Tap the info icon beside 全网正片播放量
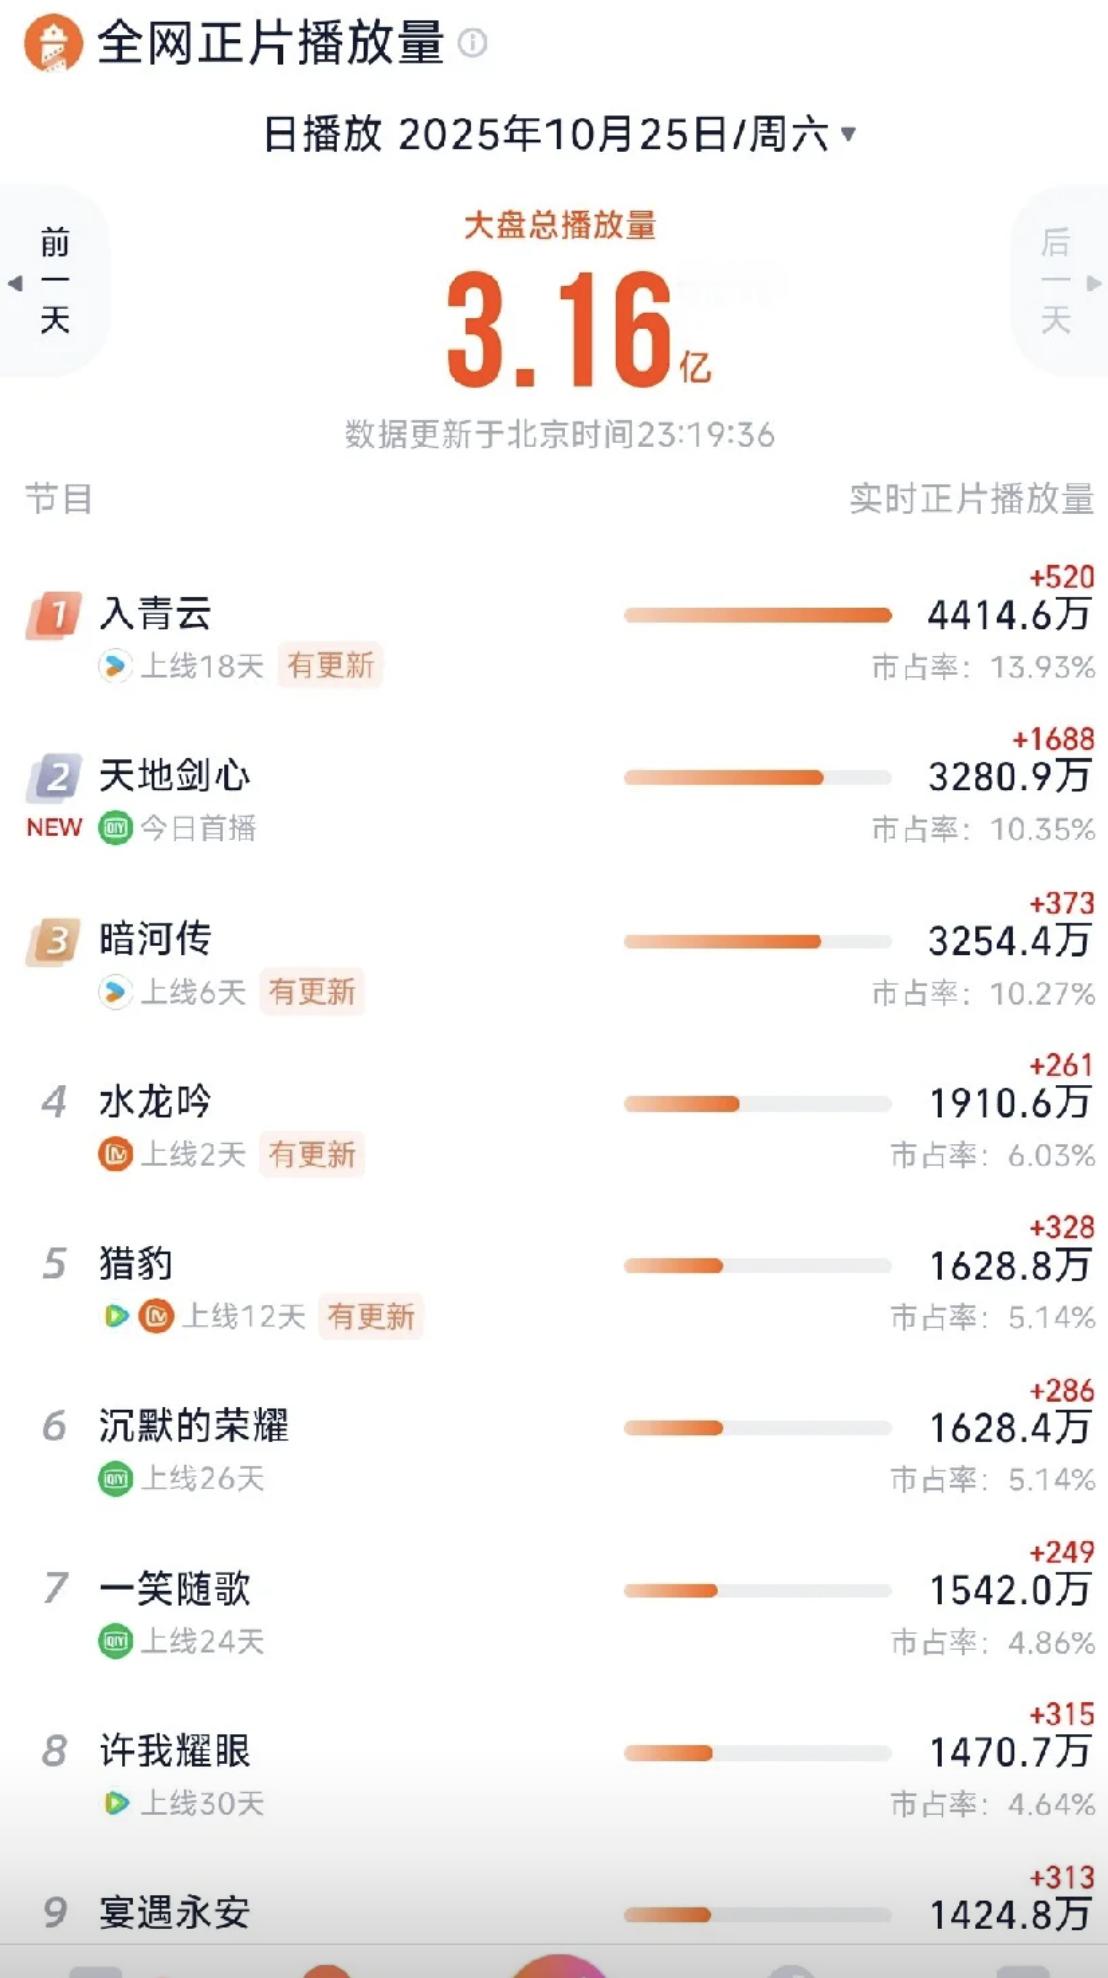The width and height of the screenshot is (1108, 1978). [x=472, y=43]
